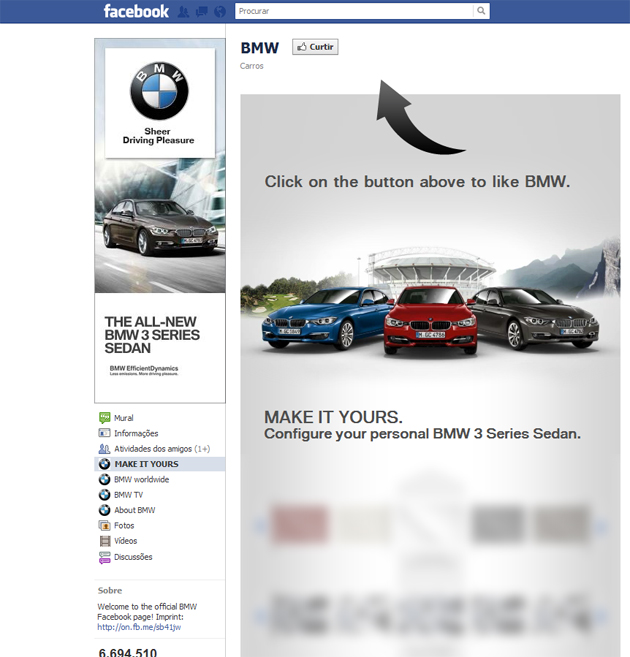Open the BMW page title
Screen dimensions: 630x657
260,48
